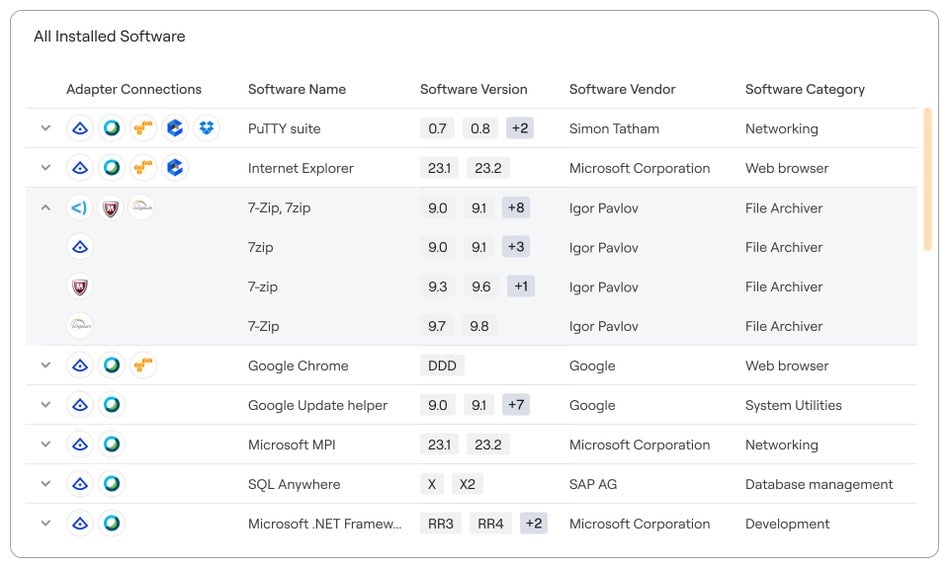The width and height of the screenshot is (949, 568).
Task: Sort by Software Name column header
Action: coord(296,89)
